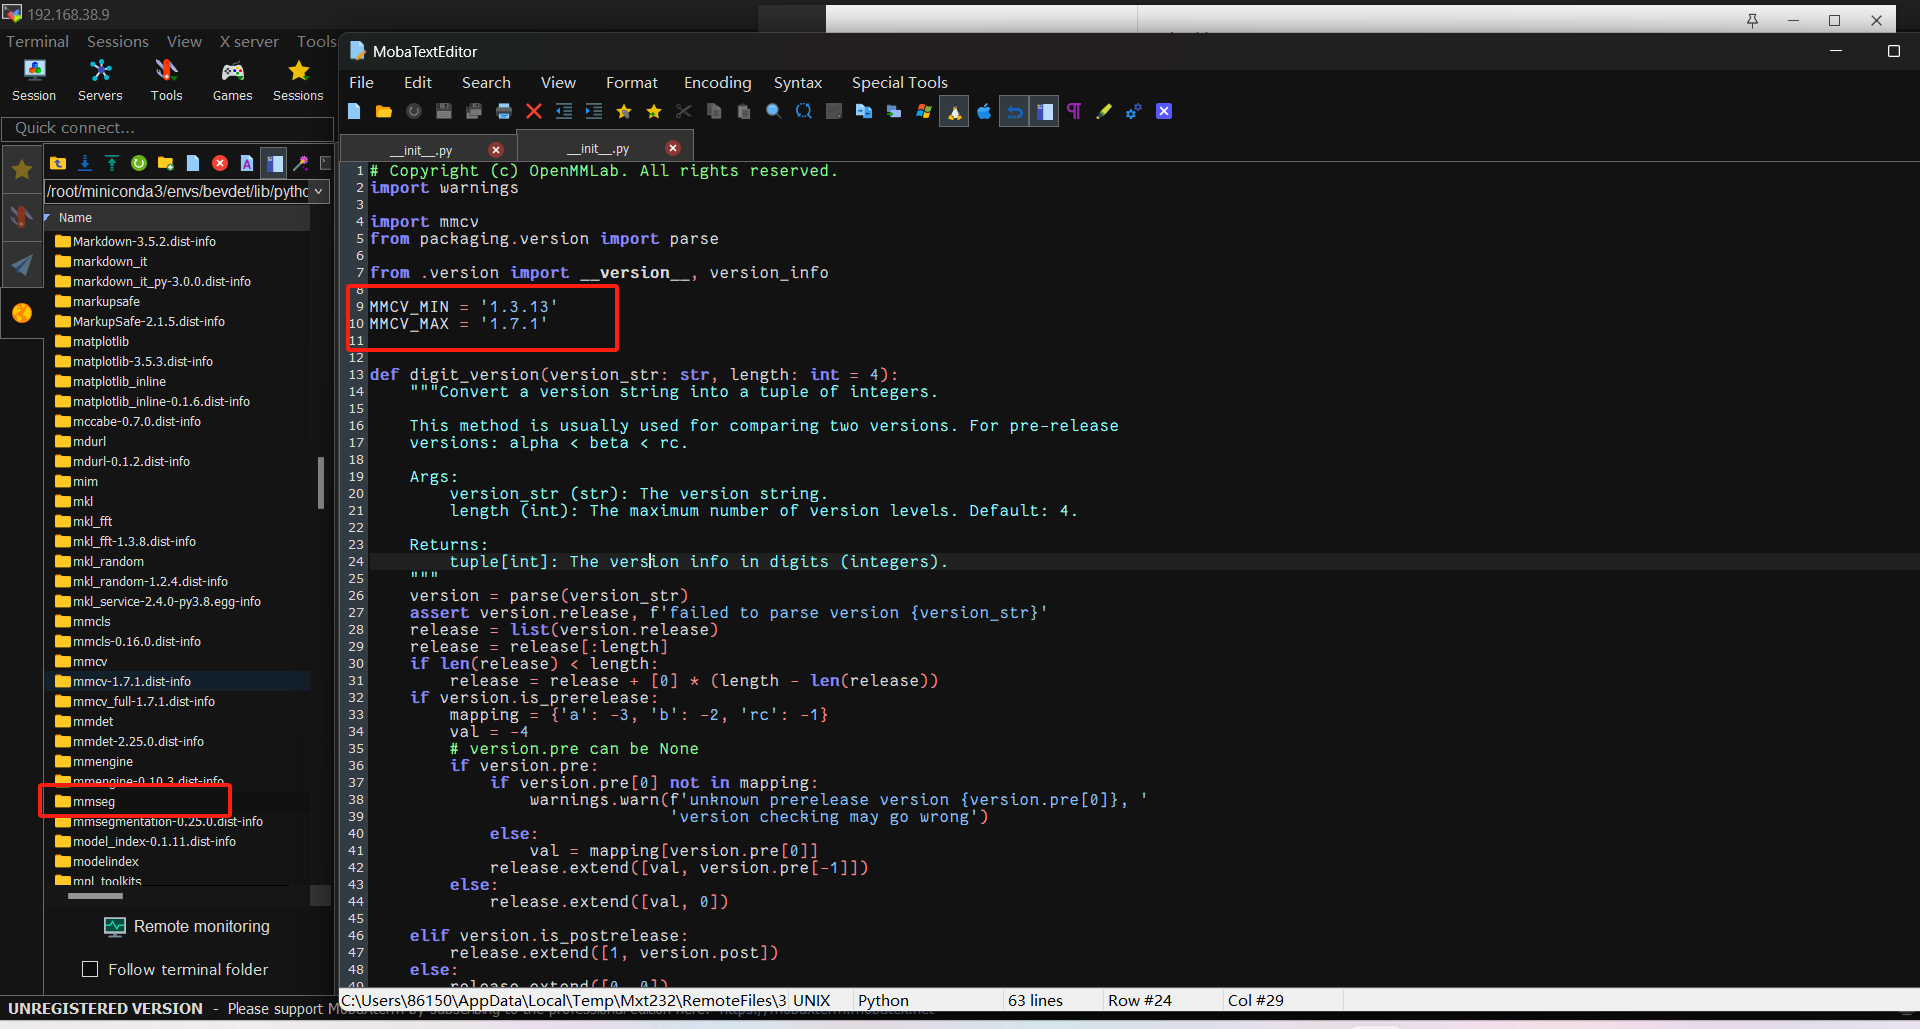Open the Special Tools menu
Screen dimensions: 1920x1029
tap(899, 83)
